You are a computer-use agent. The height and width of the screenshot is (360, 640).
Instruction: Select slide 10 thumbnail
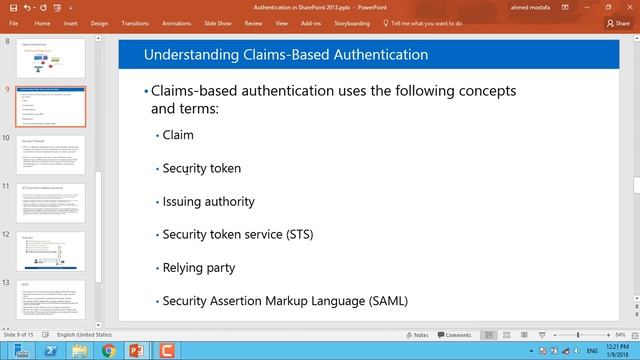pyautogui.click(x=51, y=155)
